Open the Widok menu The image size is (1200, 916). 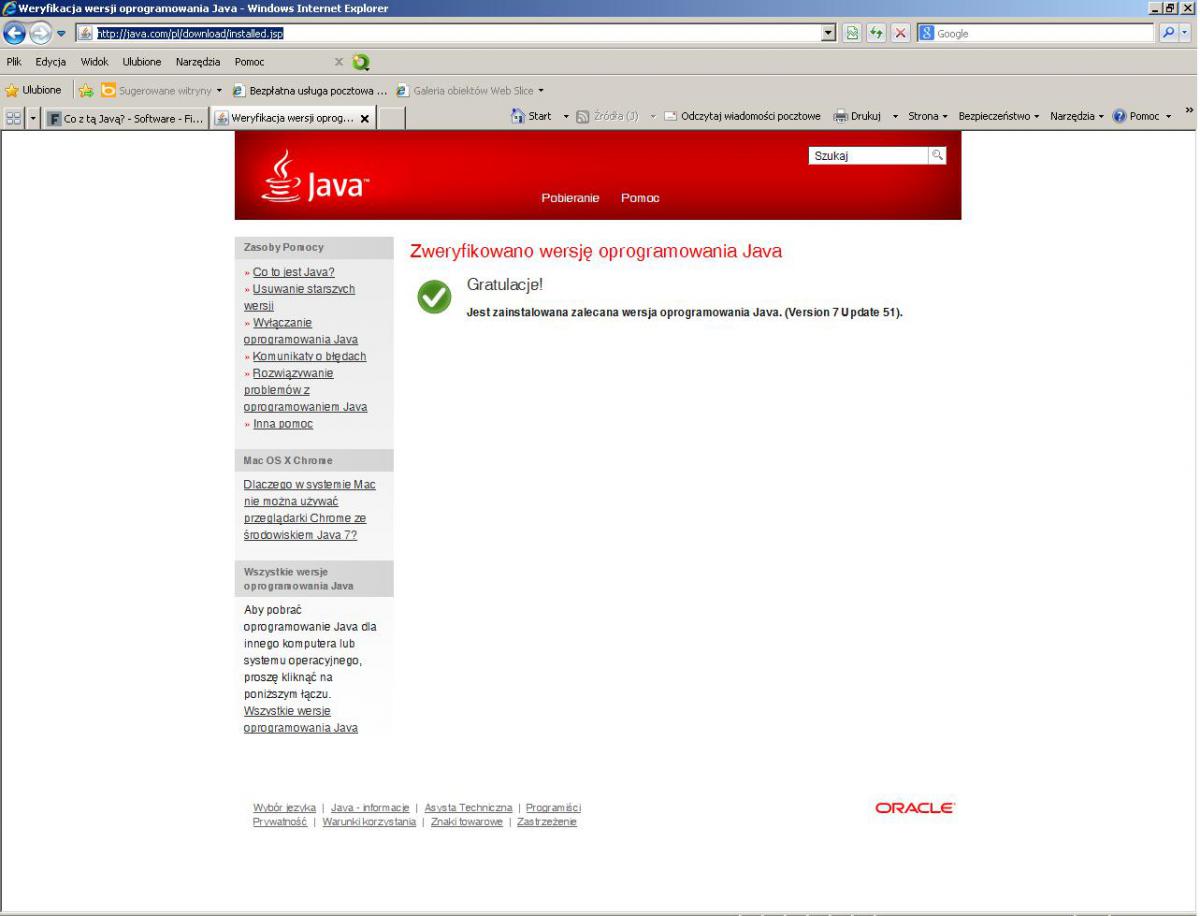95,62
